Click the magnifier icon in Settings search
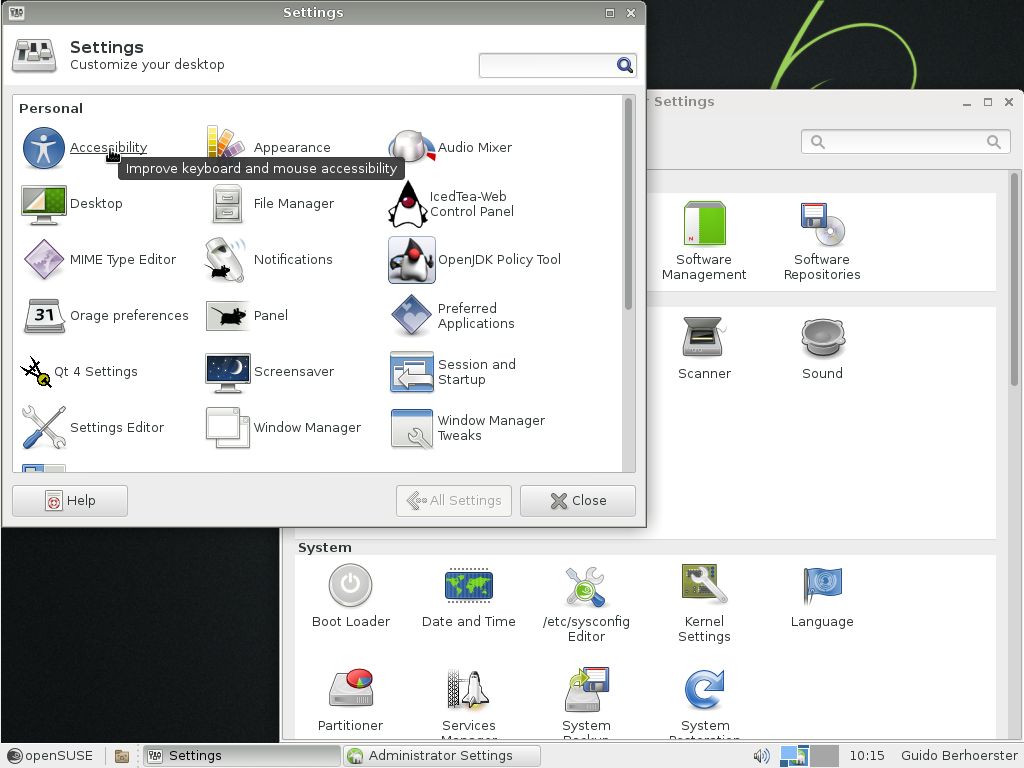Screen dimensions: 1024x768 tap(625, 65)
